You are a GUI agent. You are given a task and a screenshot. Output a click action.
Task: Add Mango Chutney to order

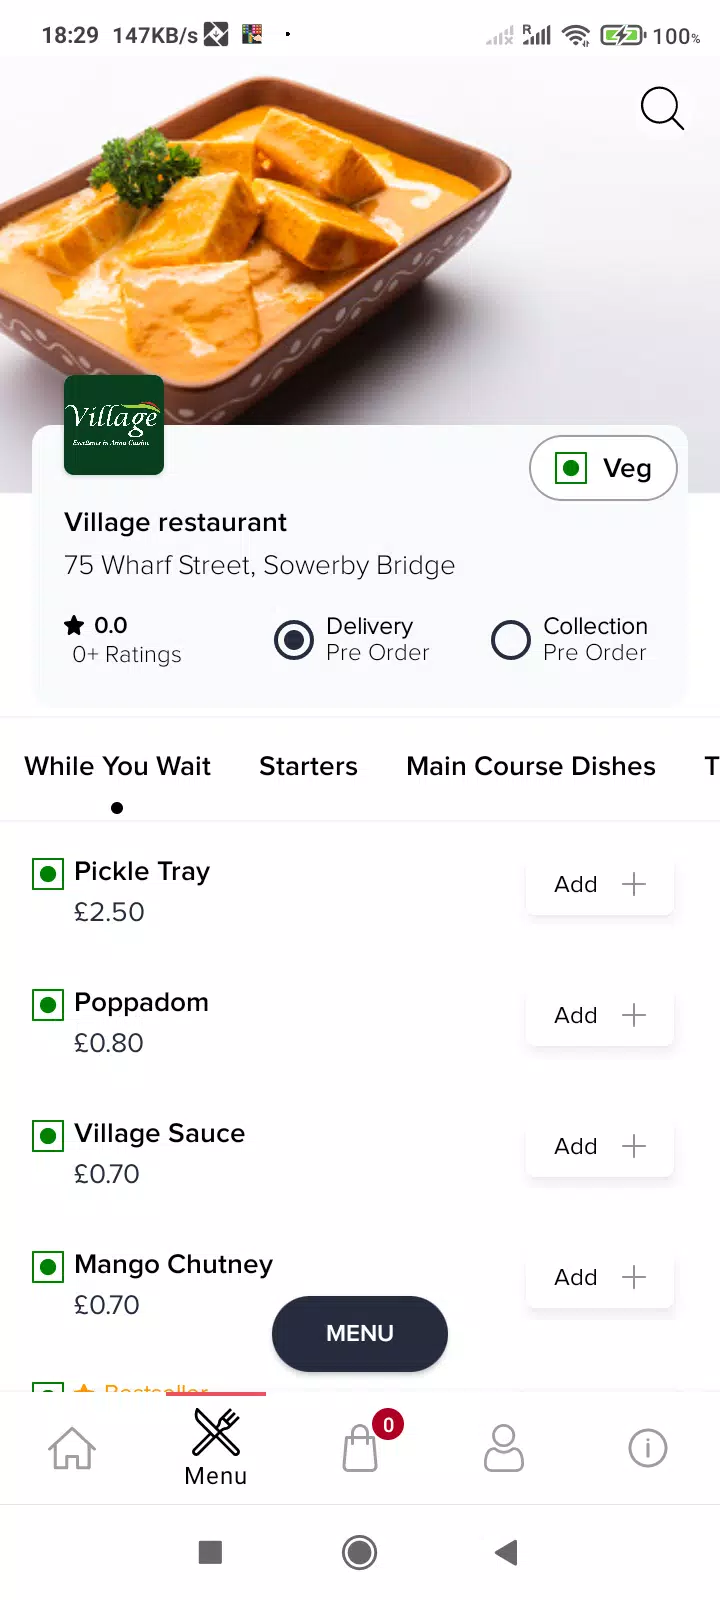click(x=599, y=1277)
